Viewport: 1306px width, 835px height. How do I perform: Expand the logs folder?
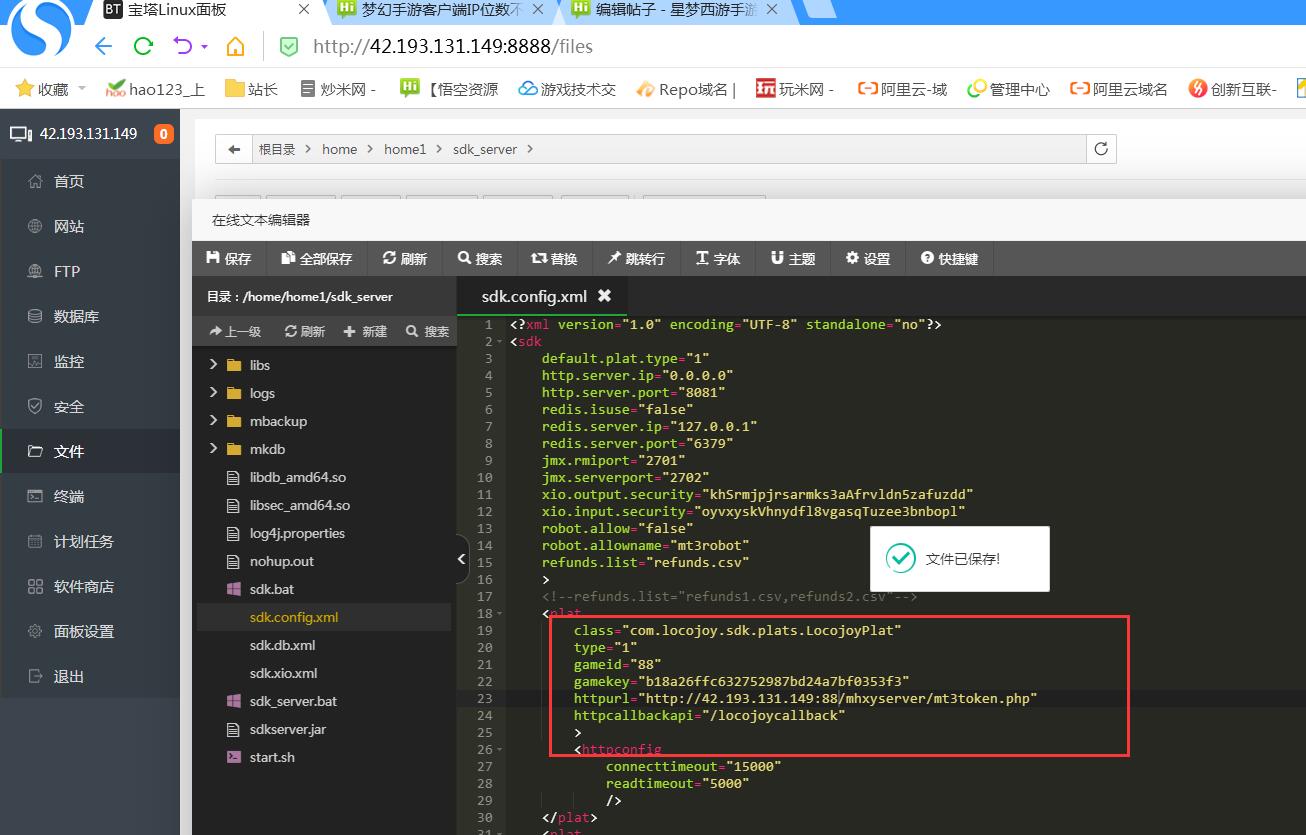click(x=214, y=393)
